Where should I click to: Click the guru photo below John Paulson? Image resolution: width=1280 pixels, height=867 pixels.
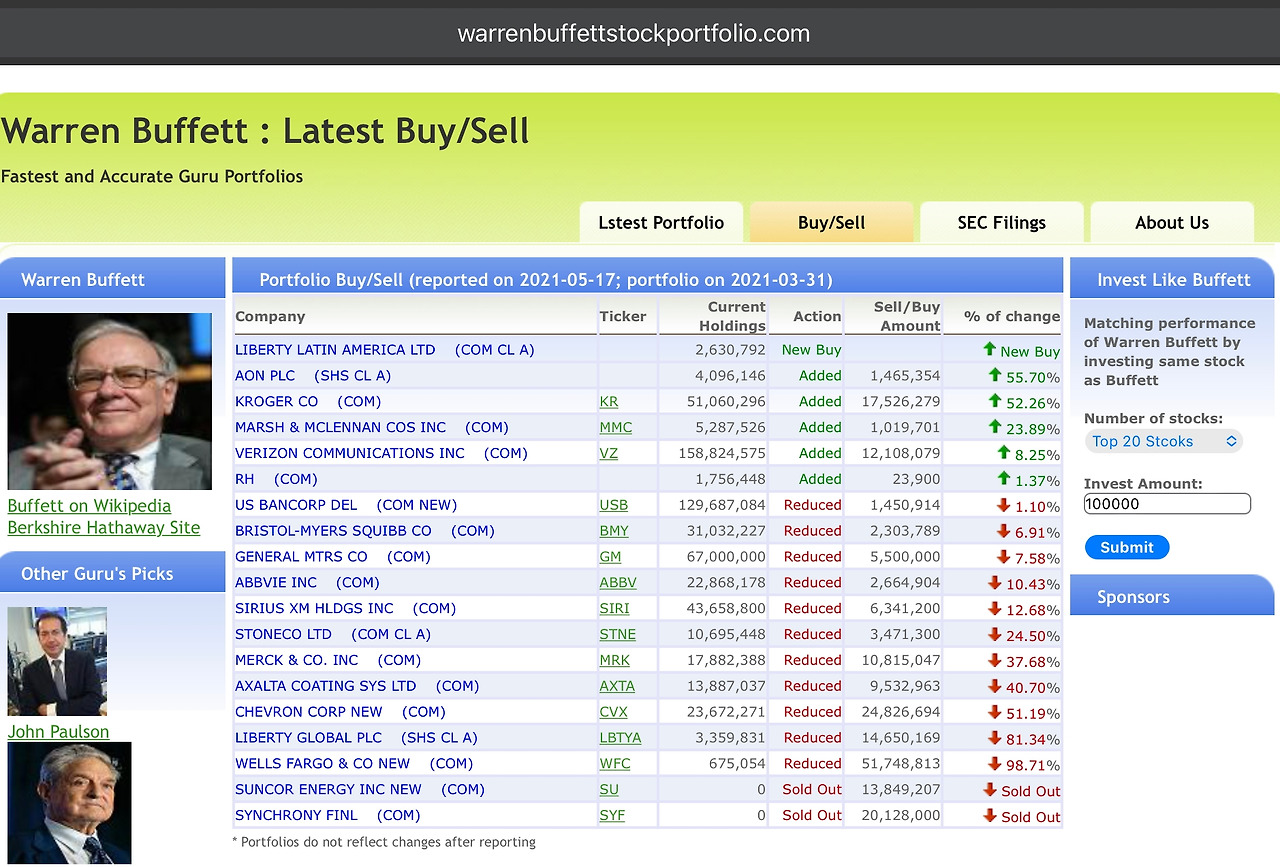[69, 803]
